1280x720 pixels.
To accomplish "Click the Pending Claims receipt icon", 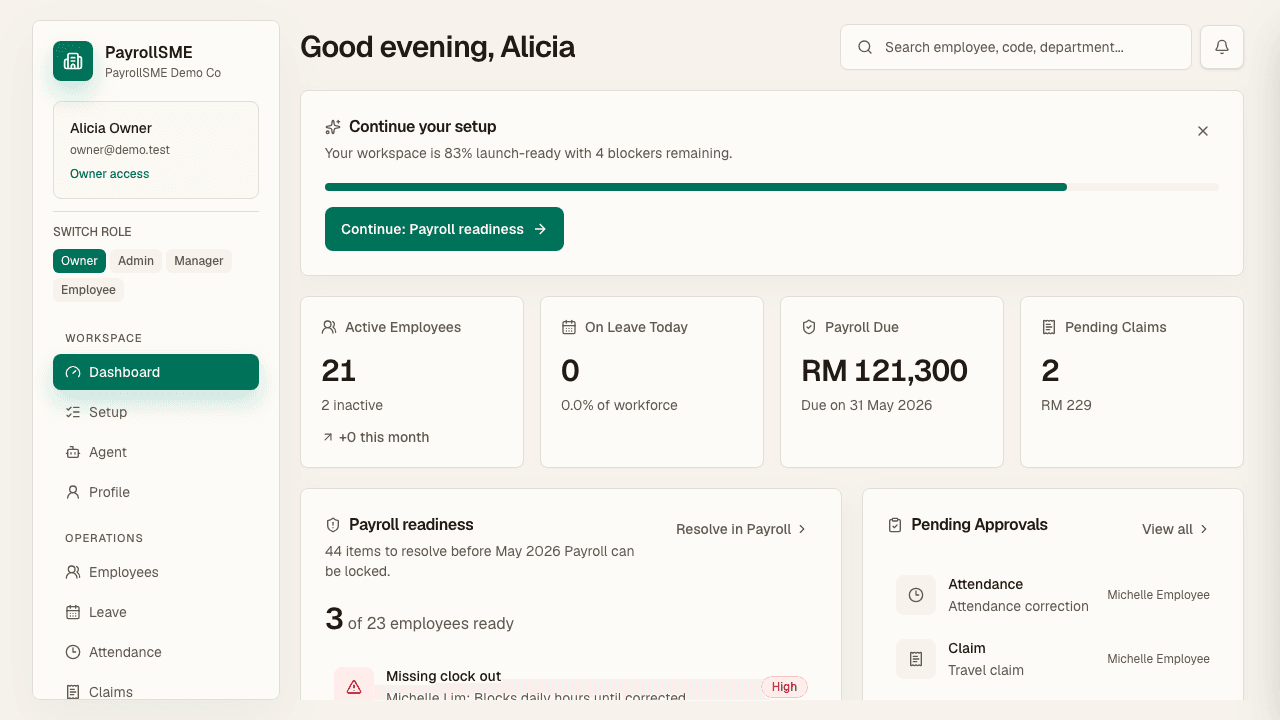I will 1049,327.
